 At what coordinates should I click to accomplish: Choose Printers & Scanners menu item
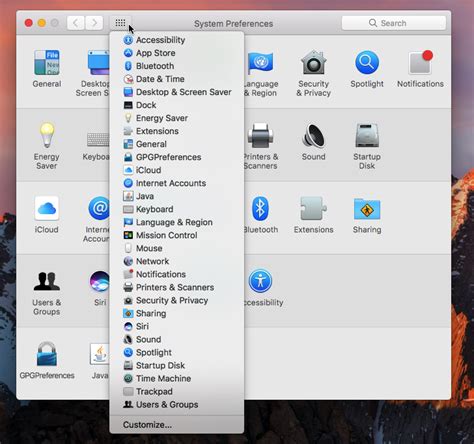coord(177,287)
